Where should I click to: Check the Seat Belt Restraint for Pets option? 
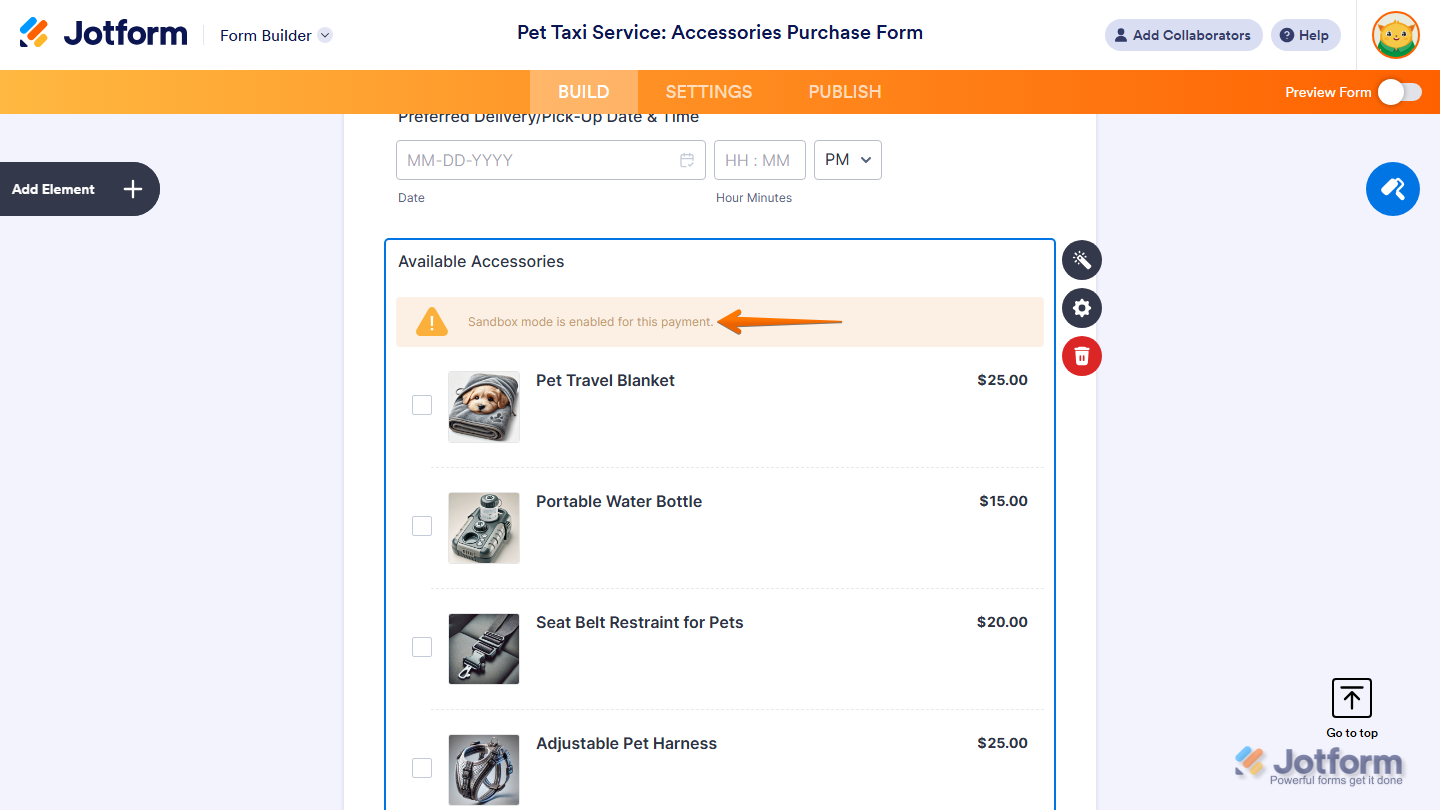(421, 647)
